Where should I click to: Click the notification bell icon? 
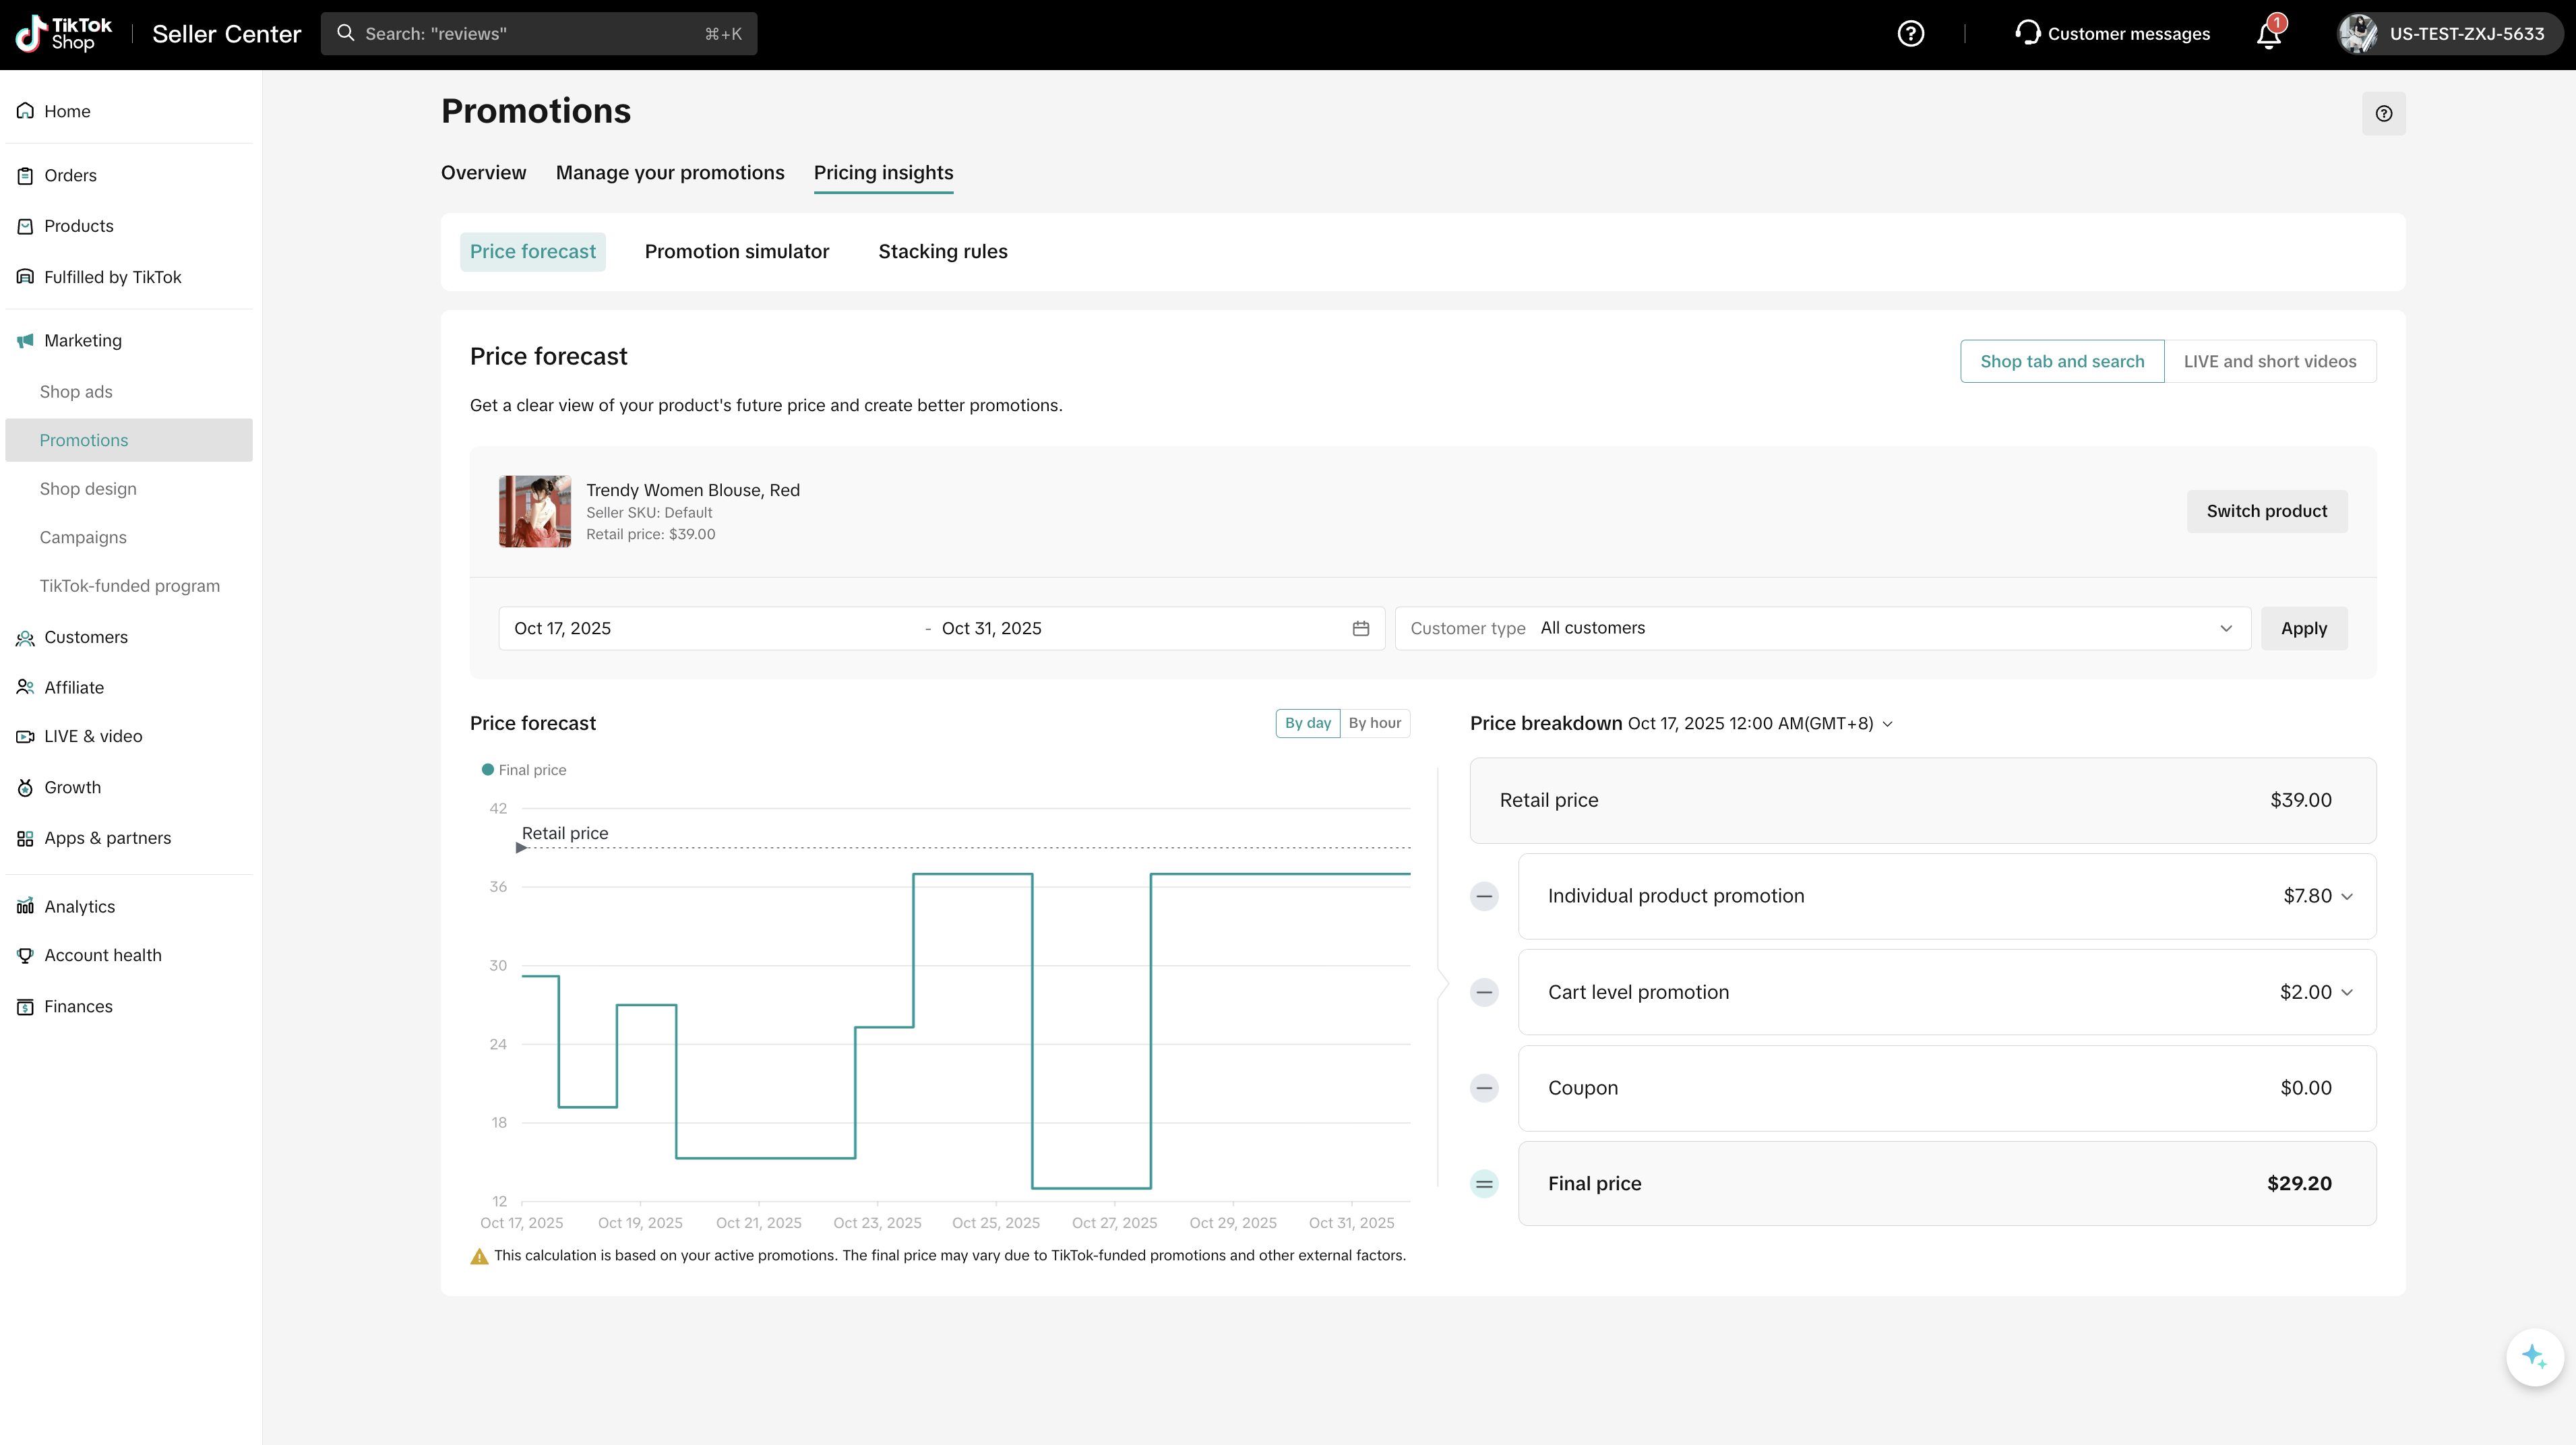tap(2268, 35)
